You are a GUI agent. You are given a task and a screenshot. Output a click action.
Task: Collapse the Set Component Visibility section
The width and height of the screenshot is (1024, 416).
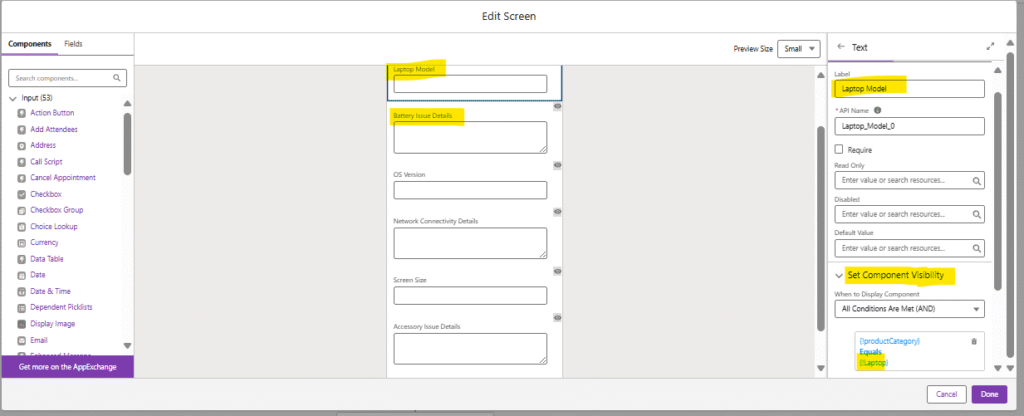(839, 275)
